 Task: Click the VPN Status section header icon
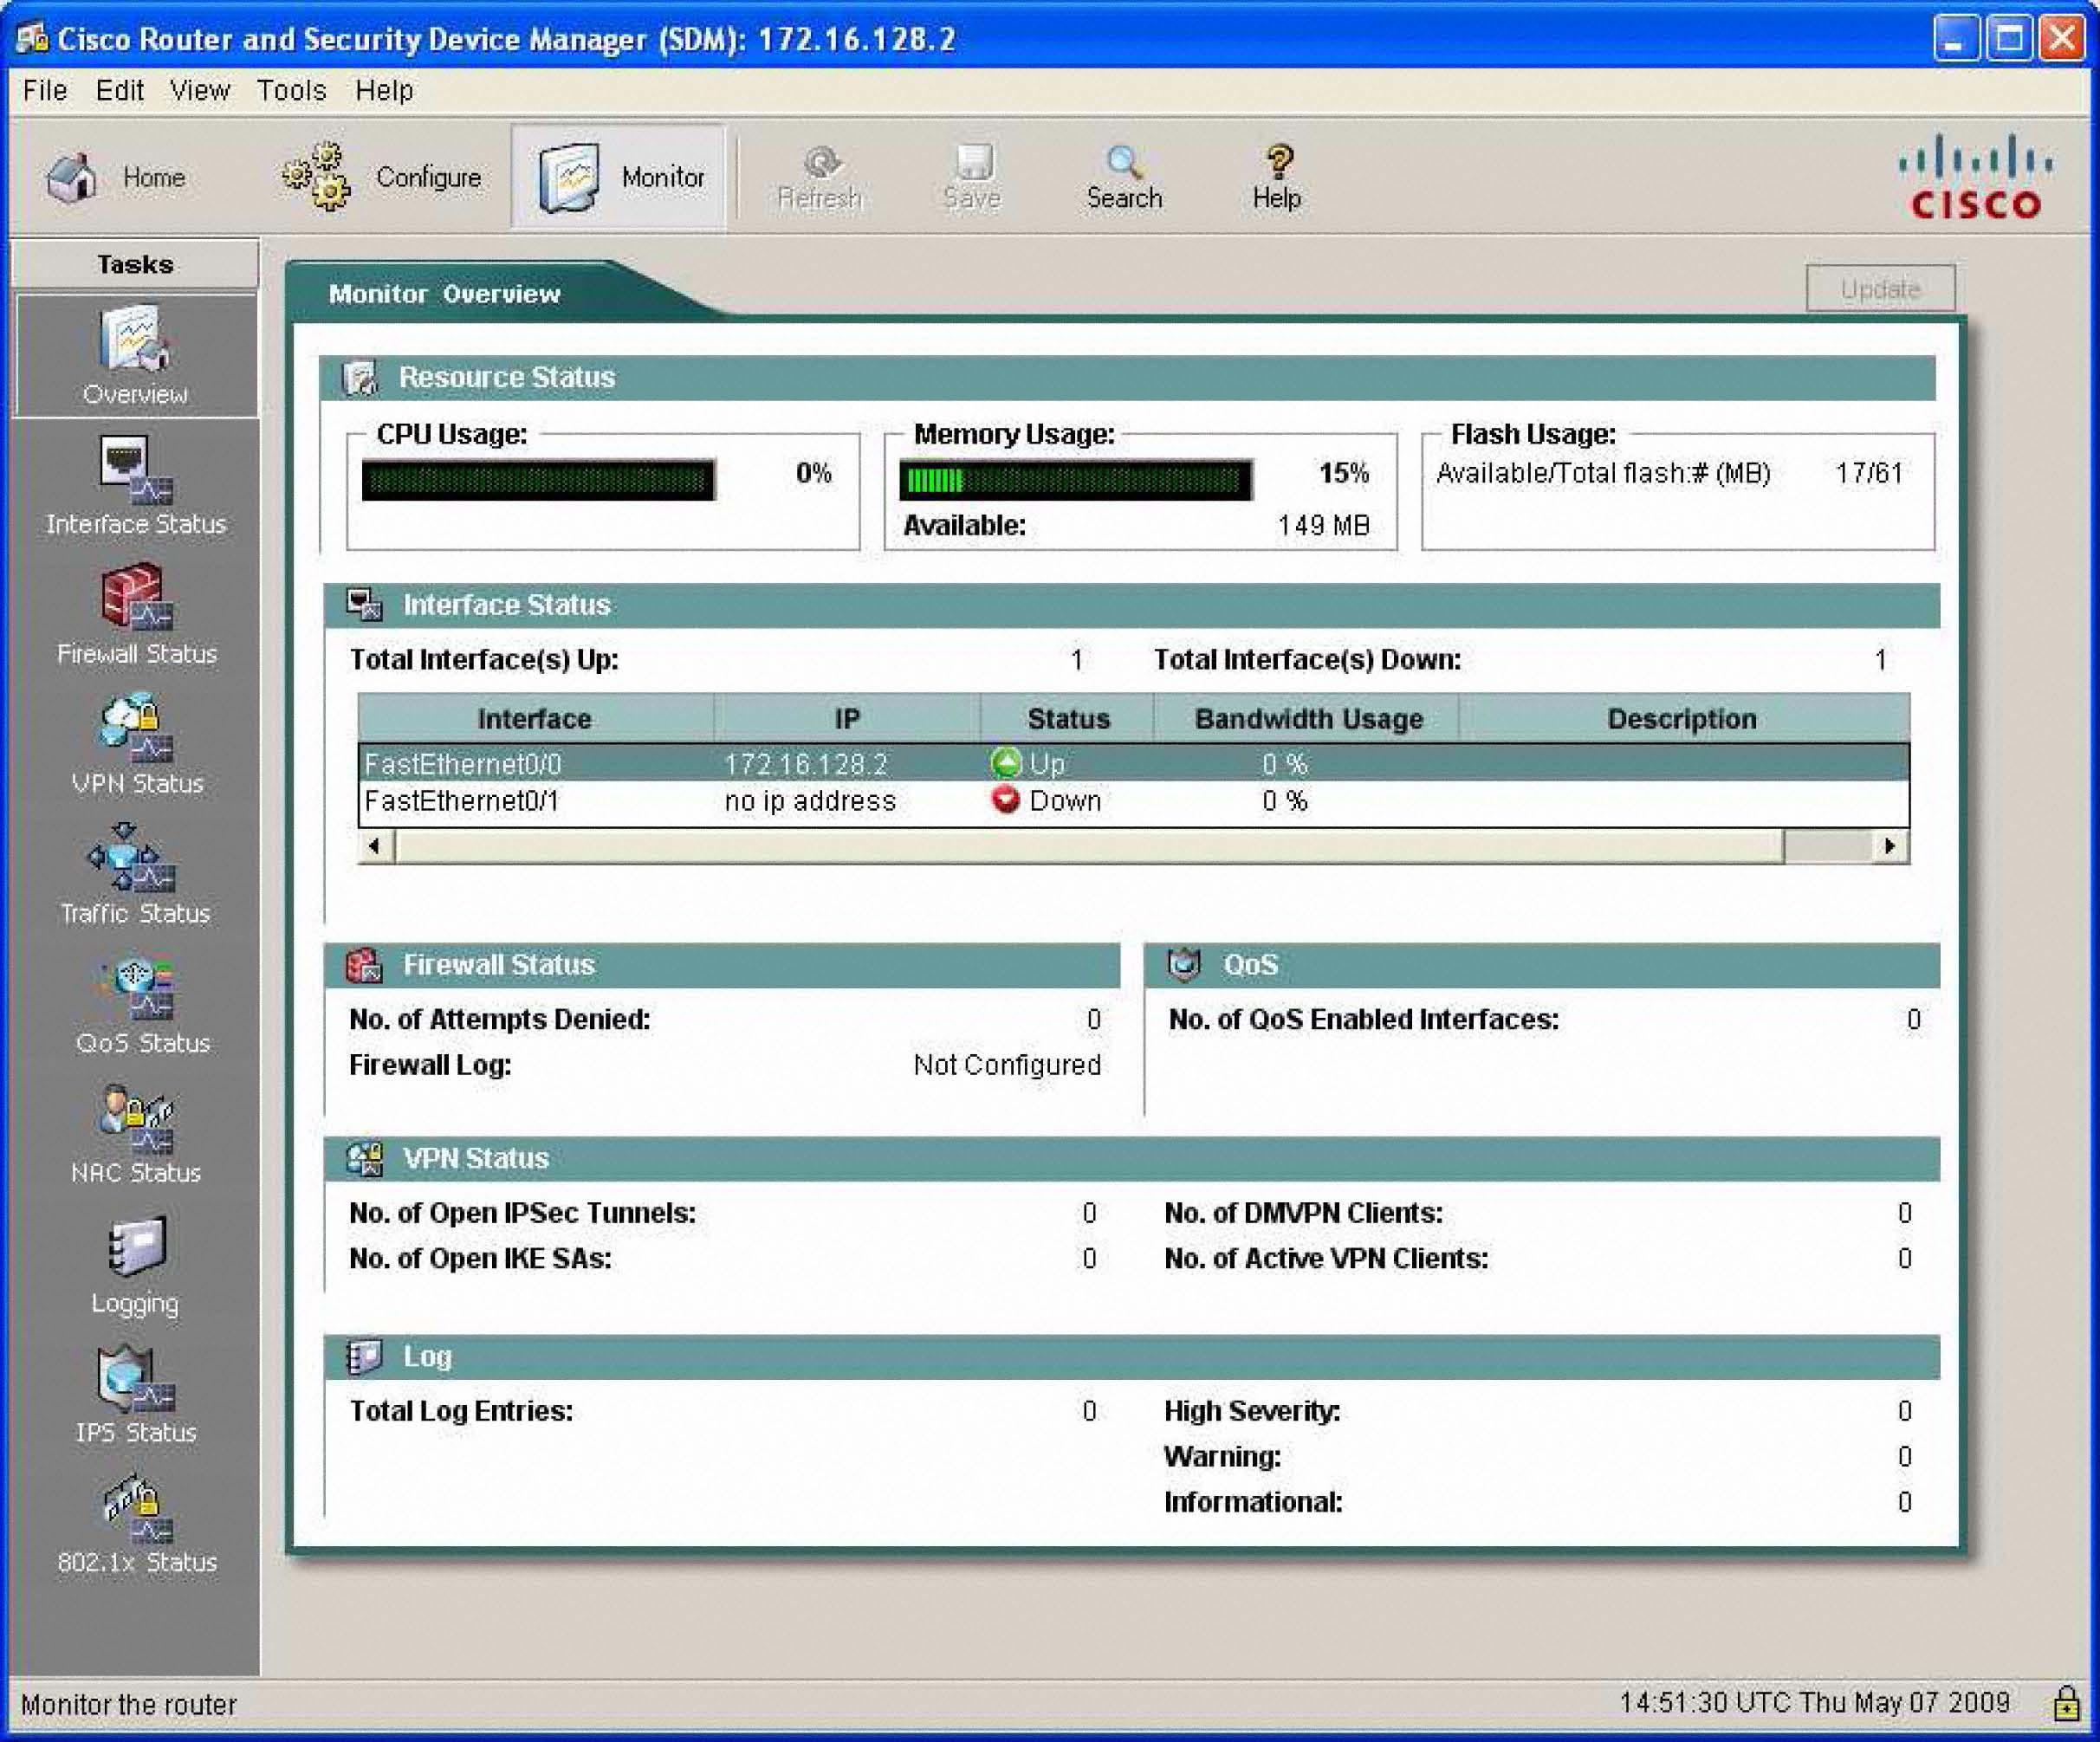[x=364, y=1158]
